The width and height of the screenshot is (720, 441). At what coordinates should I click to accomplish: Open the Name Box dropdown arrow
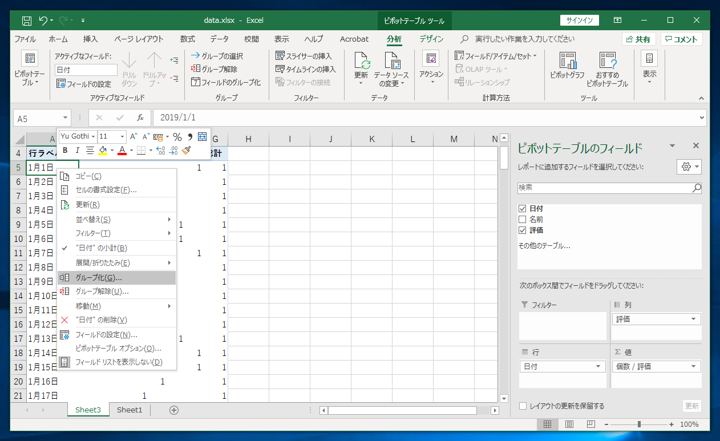point(65,118)
